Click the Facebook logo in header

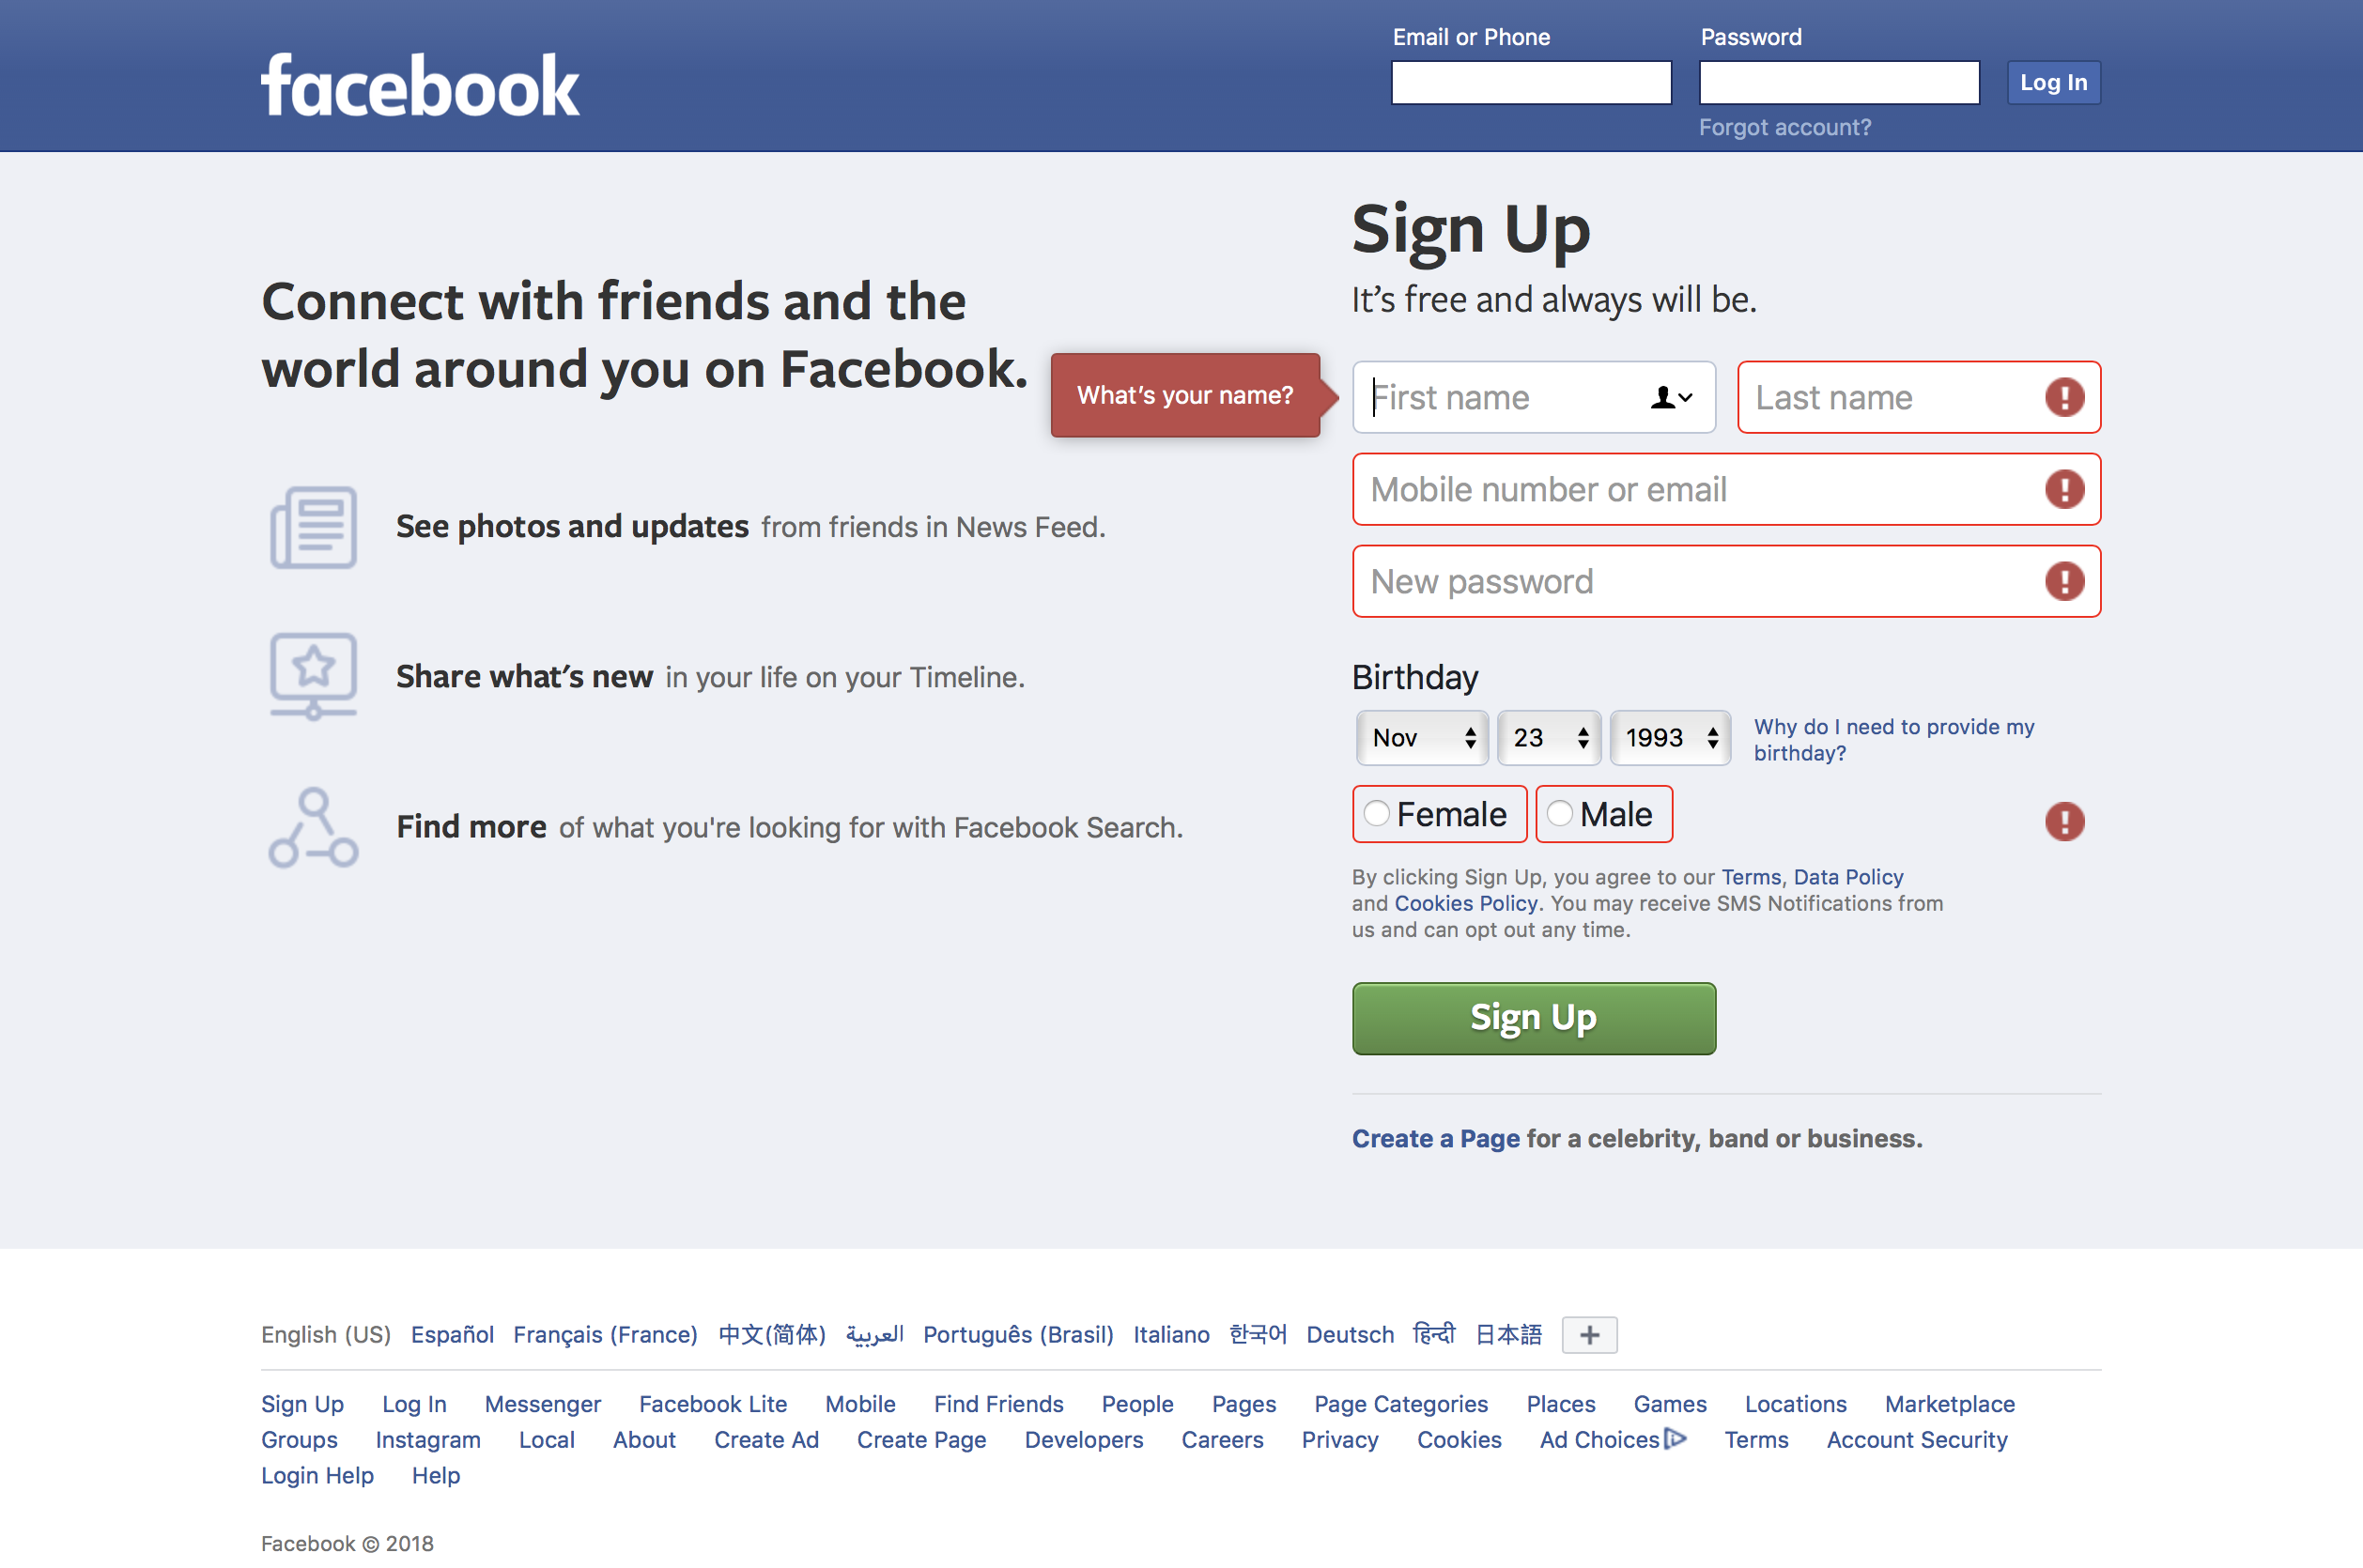point(420,86)
